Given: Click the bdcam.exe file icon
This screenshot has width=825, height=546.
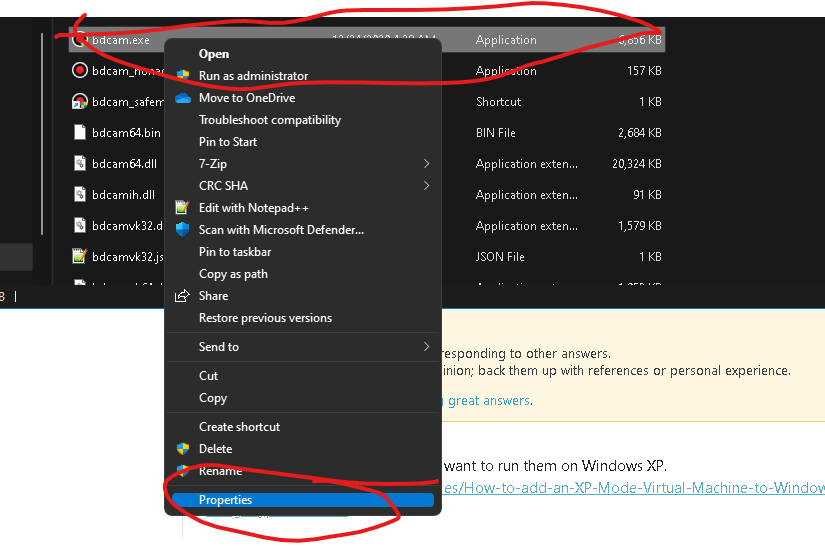Looking at the screenshot, I should click(x=79, y=39).
